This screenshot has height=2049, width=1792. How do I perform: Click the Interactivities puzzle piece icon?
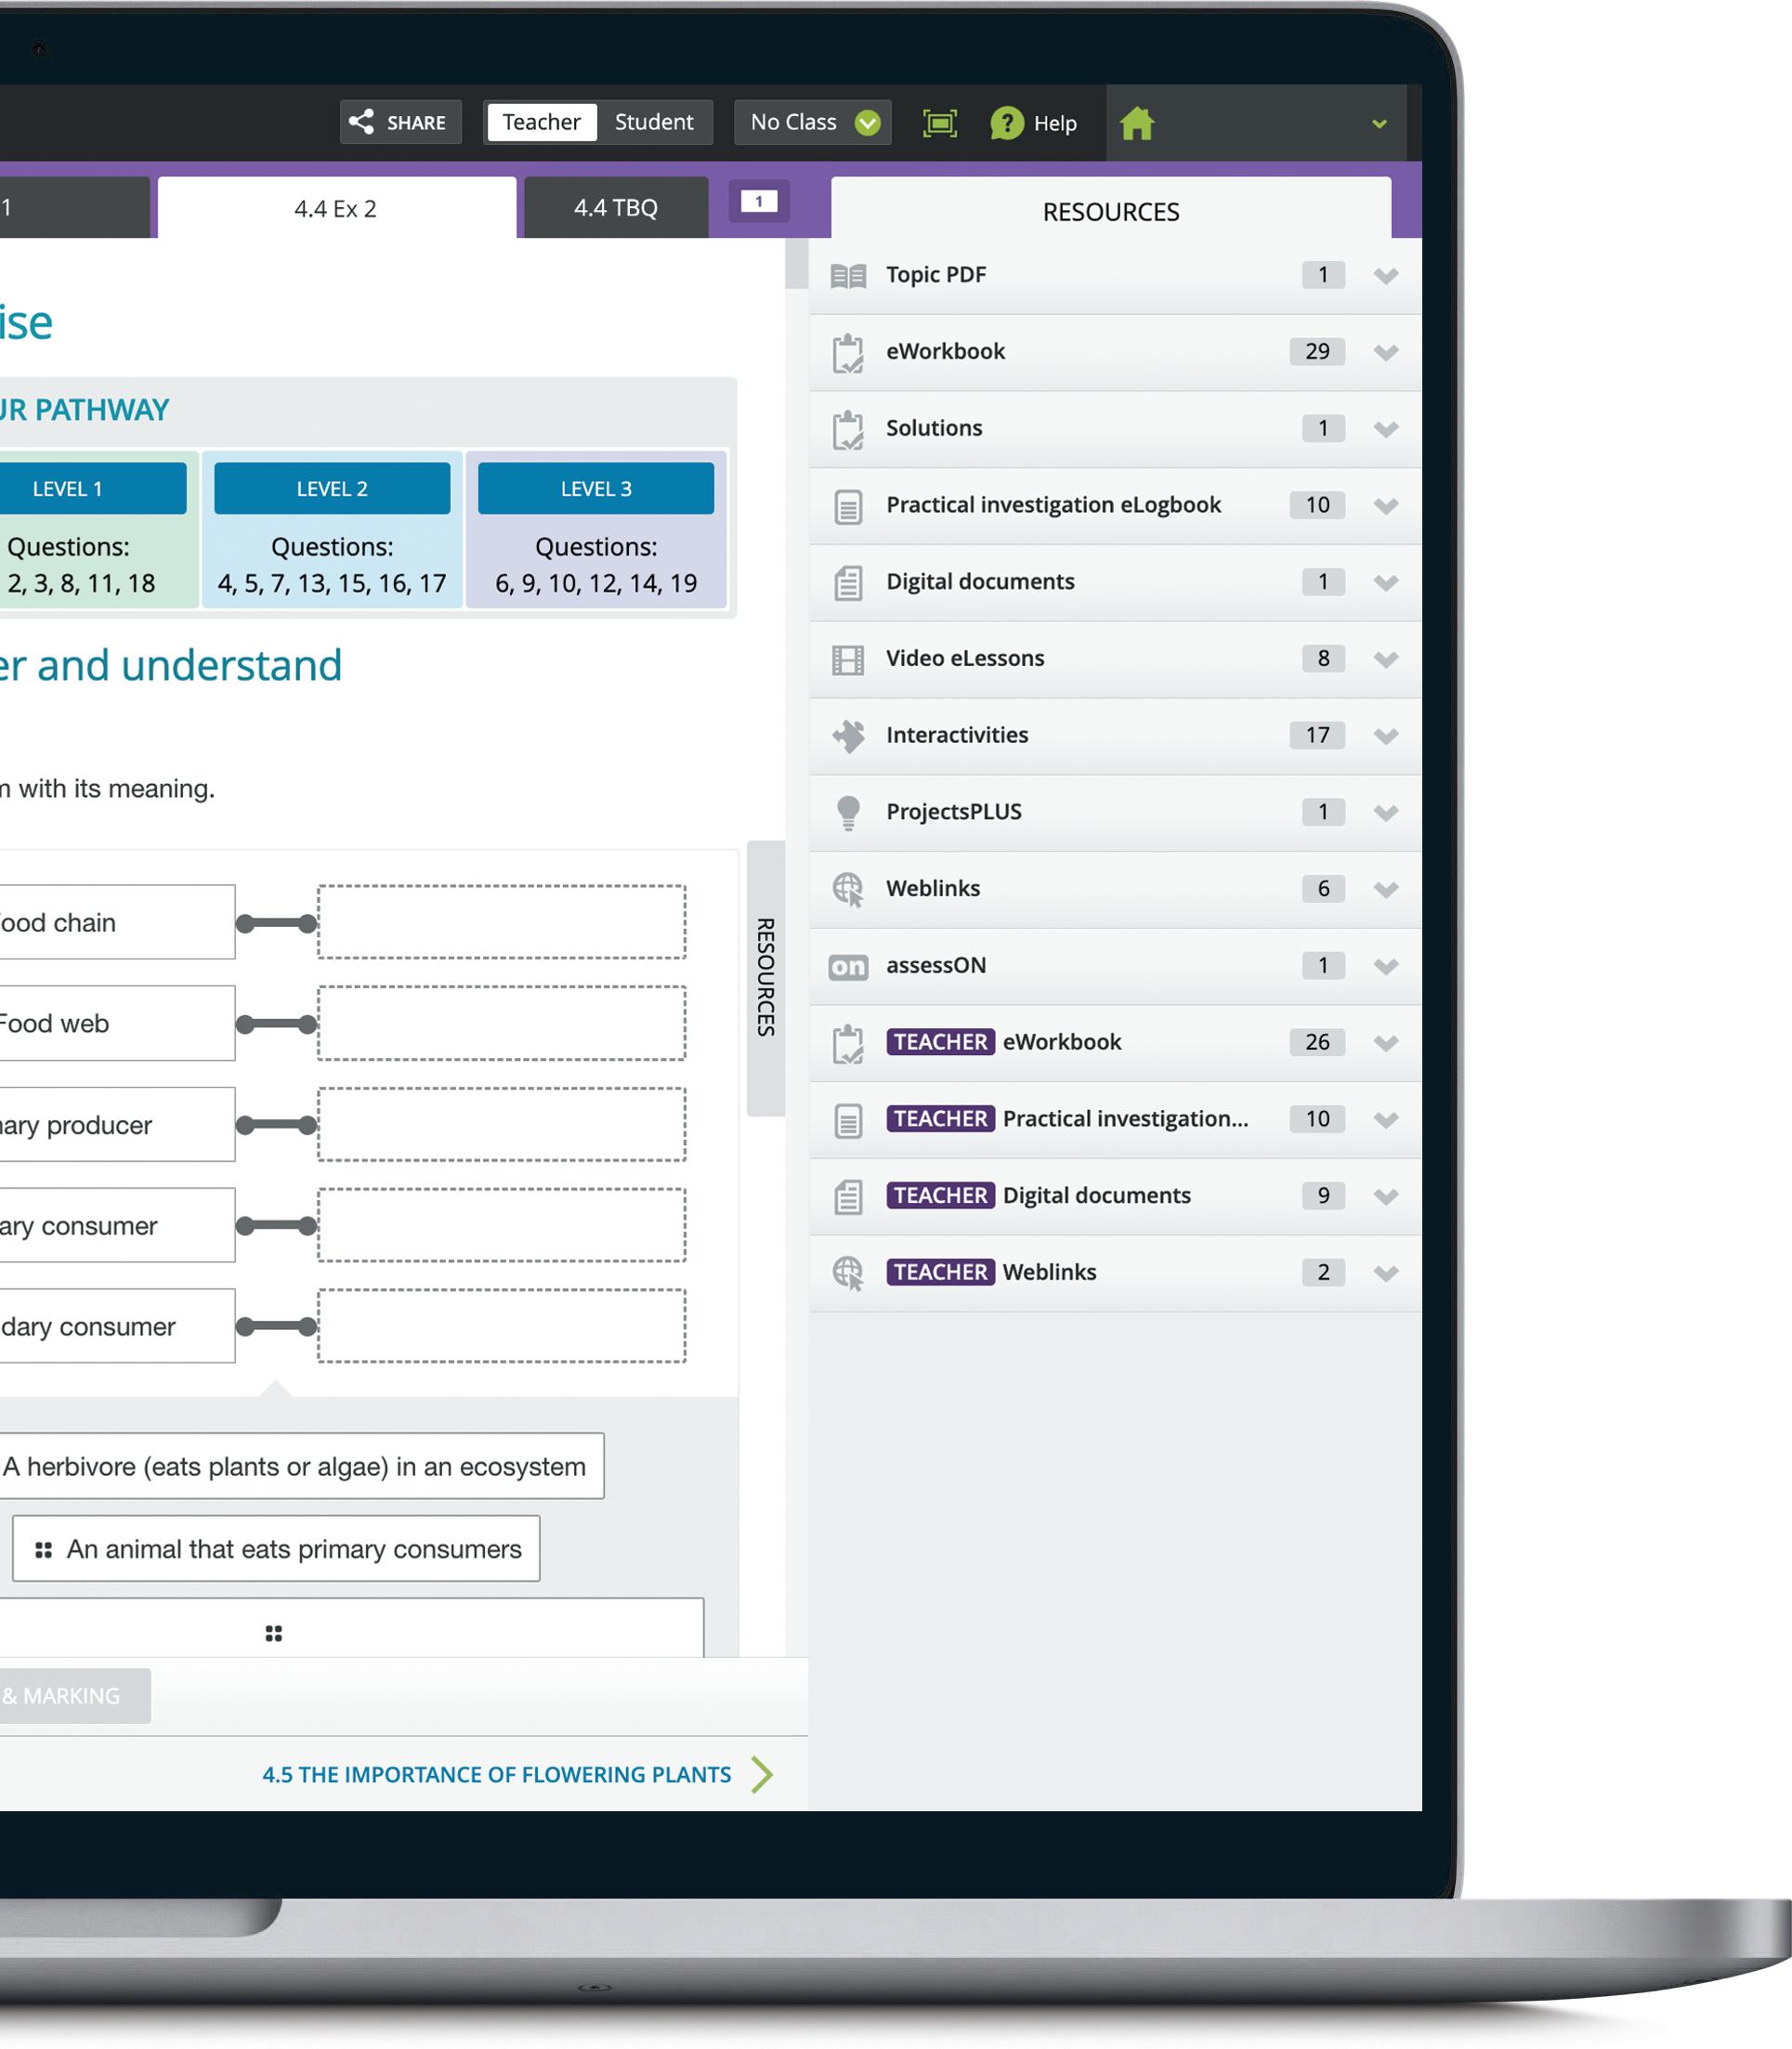848,736
